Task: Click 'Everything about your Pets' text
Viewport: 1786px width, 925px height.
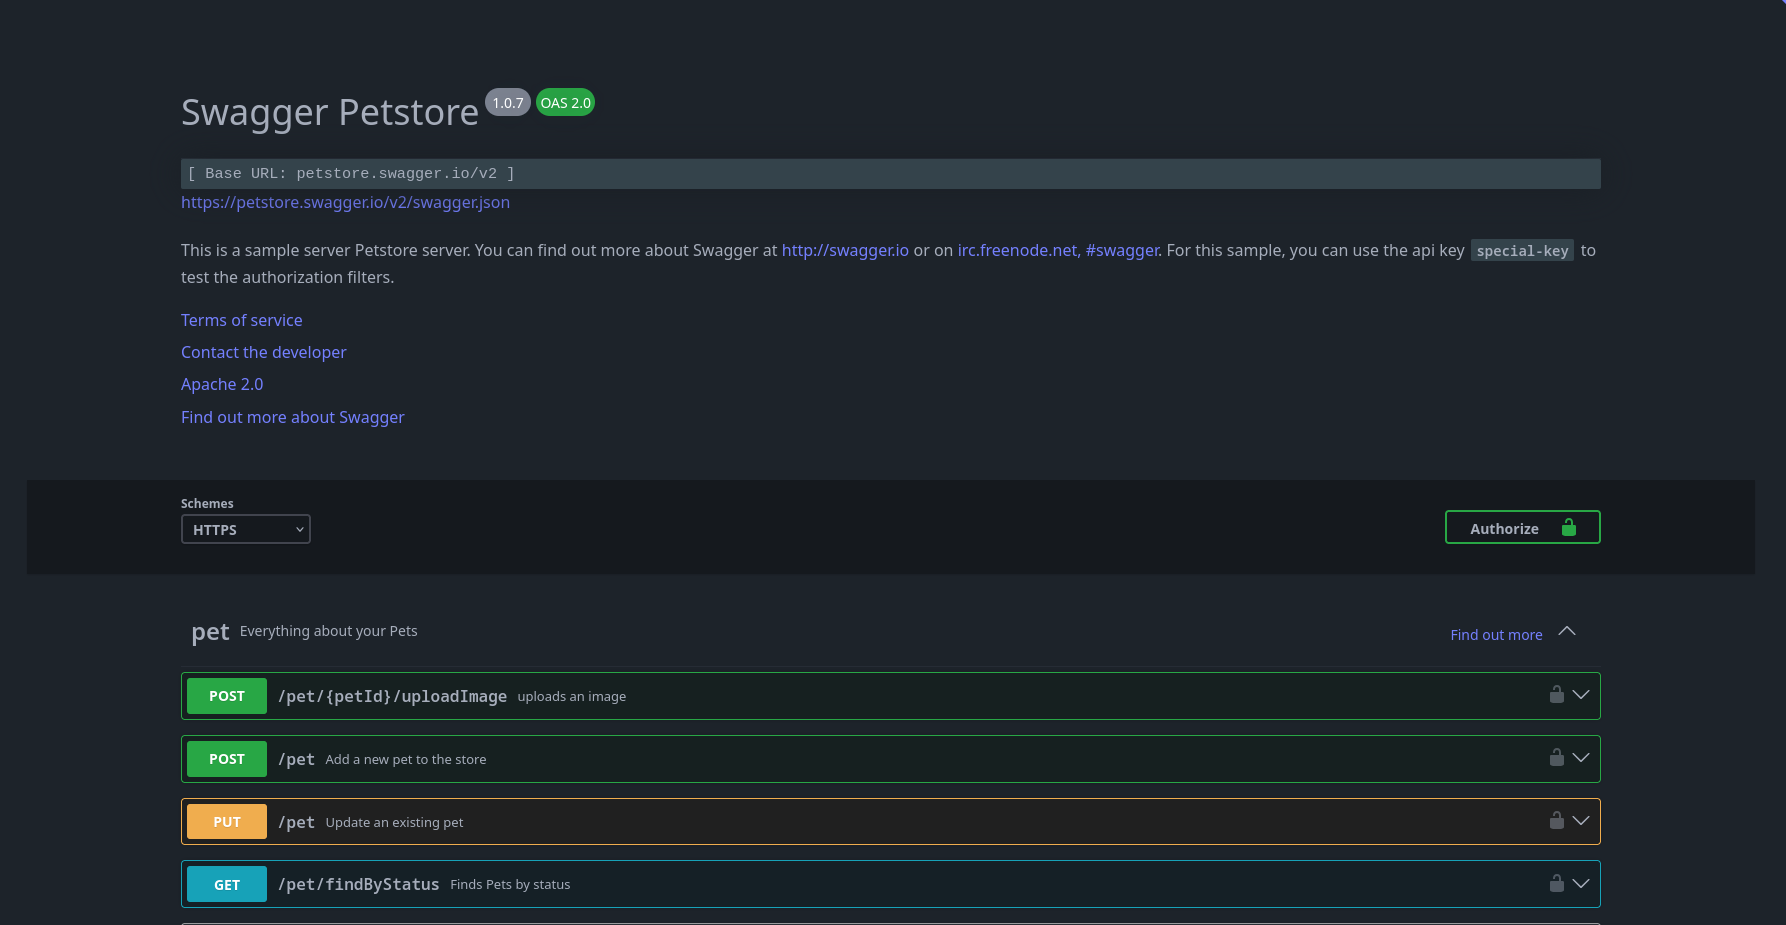Action: (x=329, y=631)
